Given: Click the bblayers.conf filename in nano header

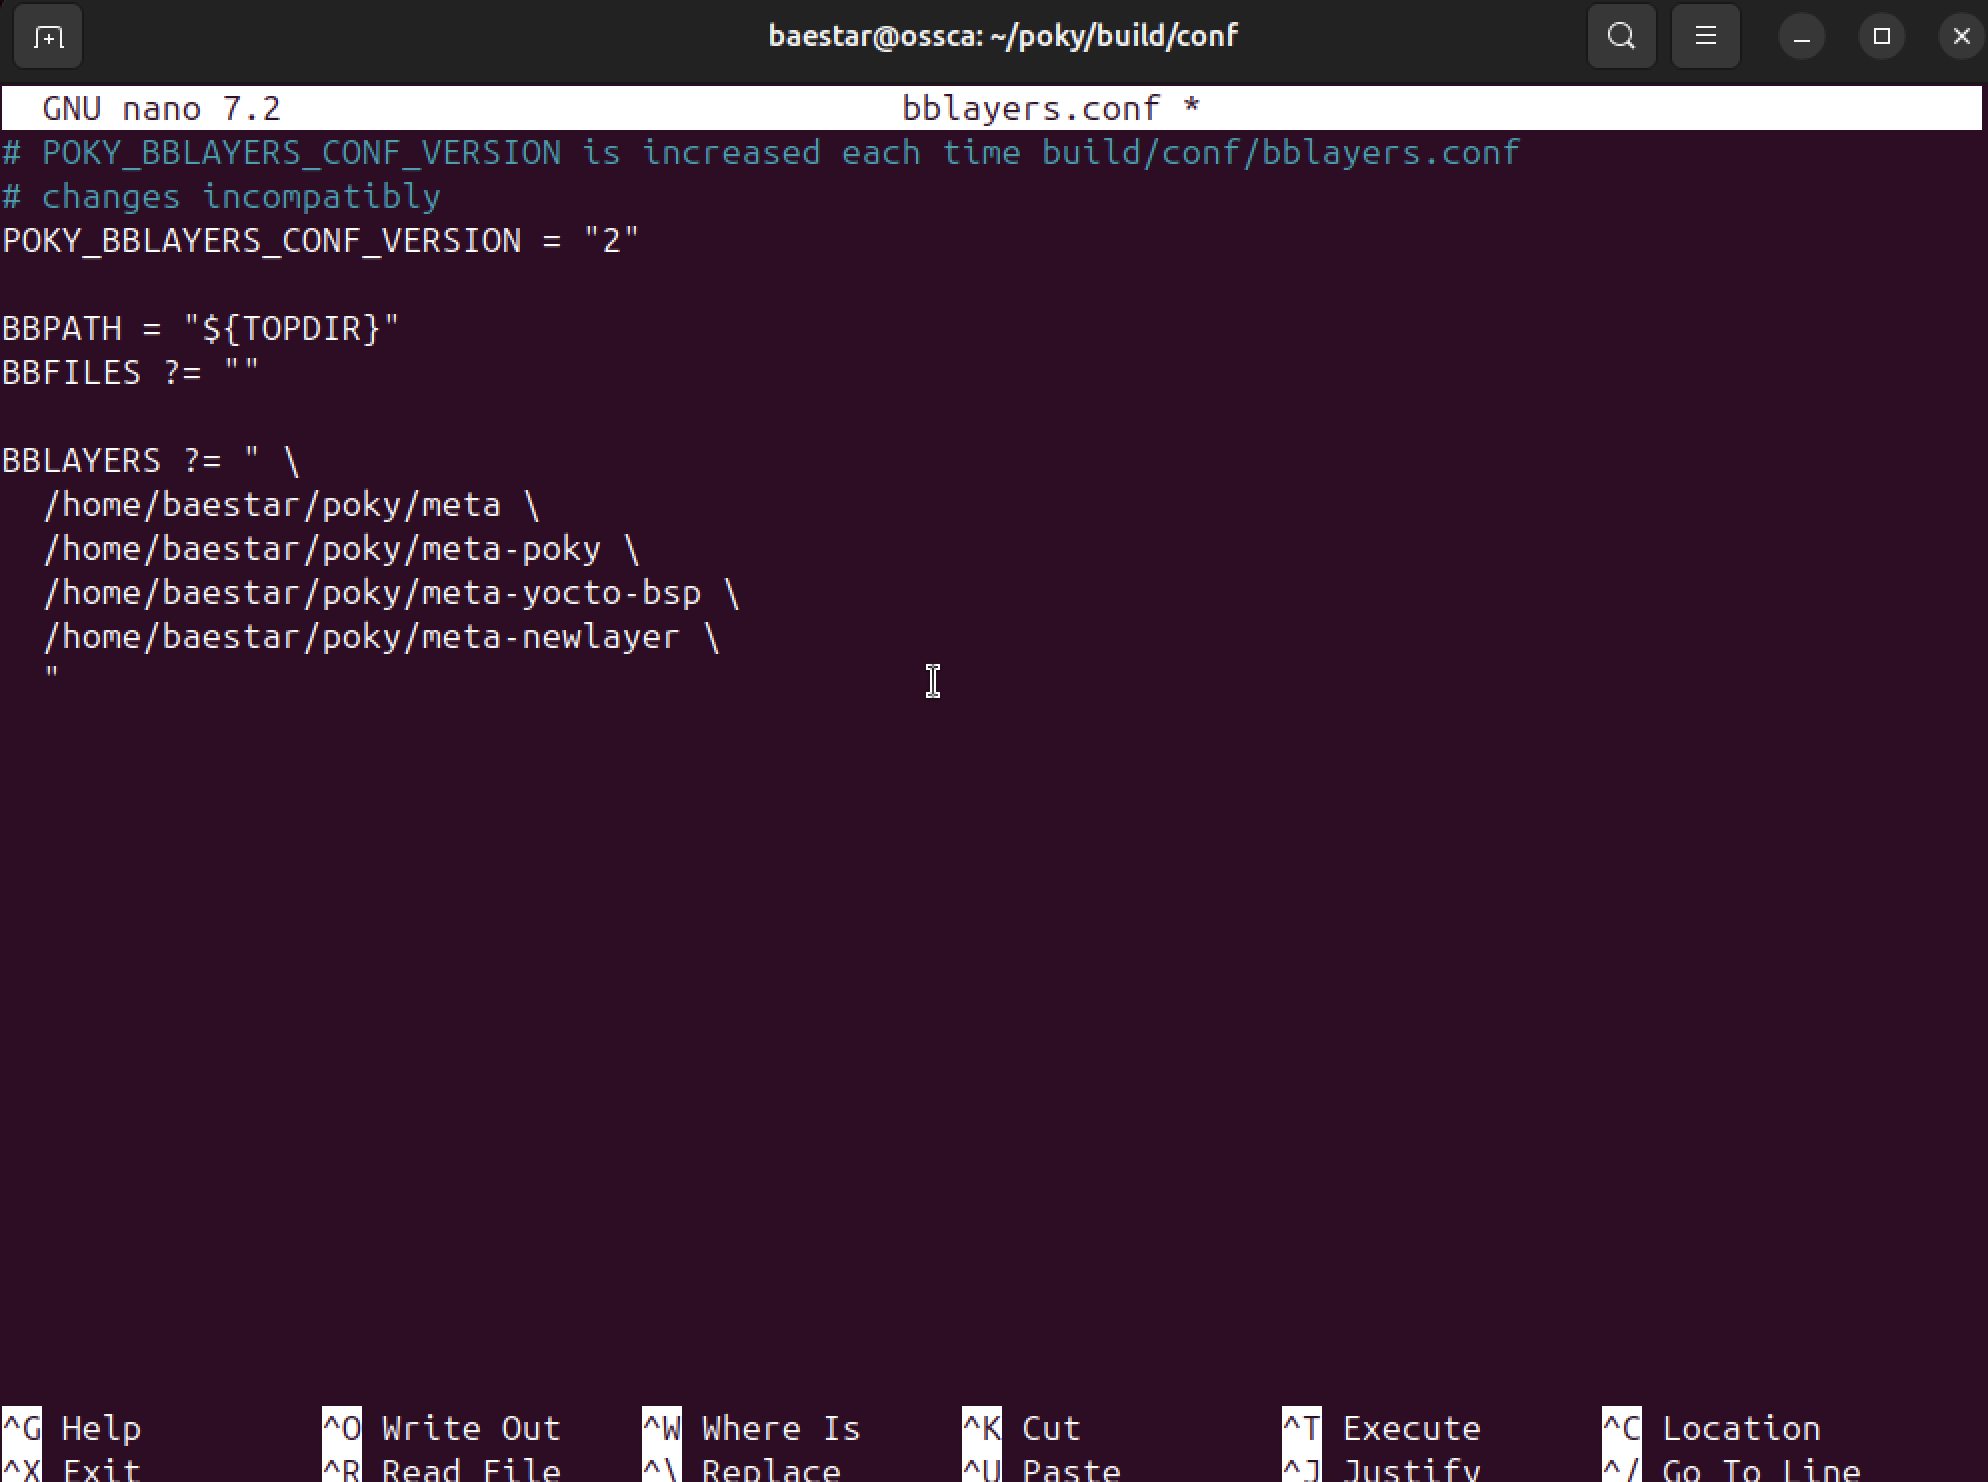Looking at the screenshot, I should point(1030,108).
